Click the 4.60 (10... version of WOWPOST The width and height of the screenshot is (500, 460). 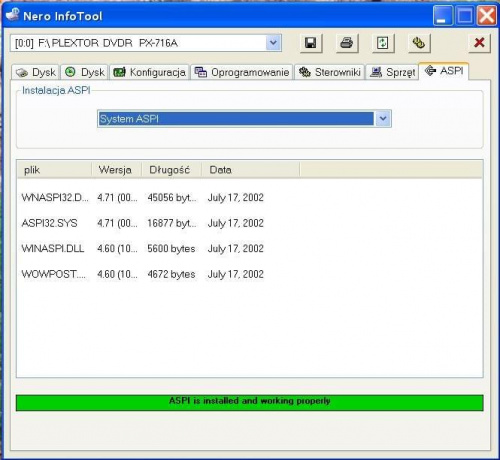click(x=117, y=274)
